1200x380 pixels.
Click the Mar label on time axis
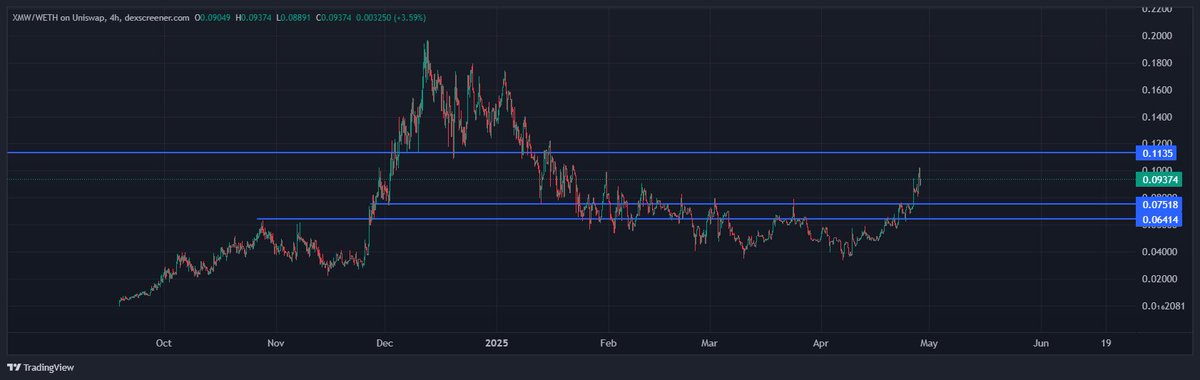[x=709, y=342]
